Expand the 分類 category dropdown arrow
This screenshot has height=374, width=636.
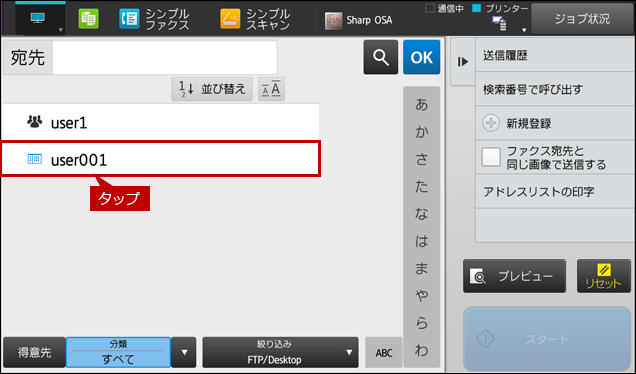coord(184,353)
